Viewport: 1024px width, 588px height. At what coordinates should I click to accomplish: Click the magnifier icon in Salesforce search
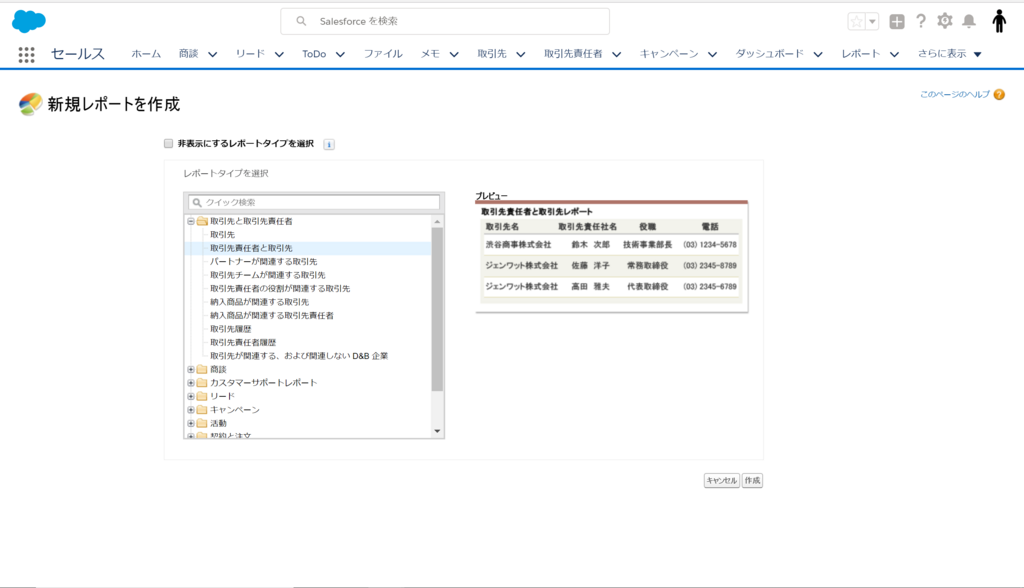[x=301, y=21]
